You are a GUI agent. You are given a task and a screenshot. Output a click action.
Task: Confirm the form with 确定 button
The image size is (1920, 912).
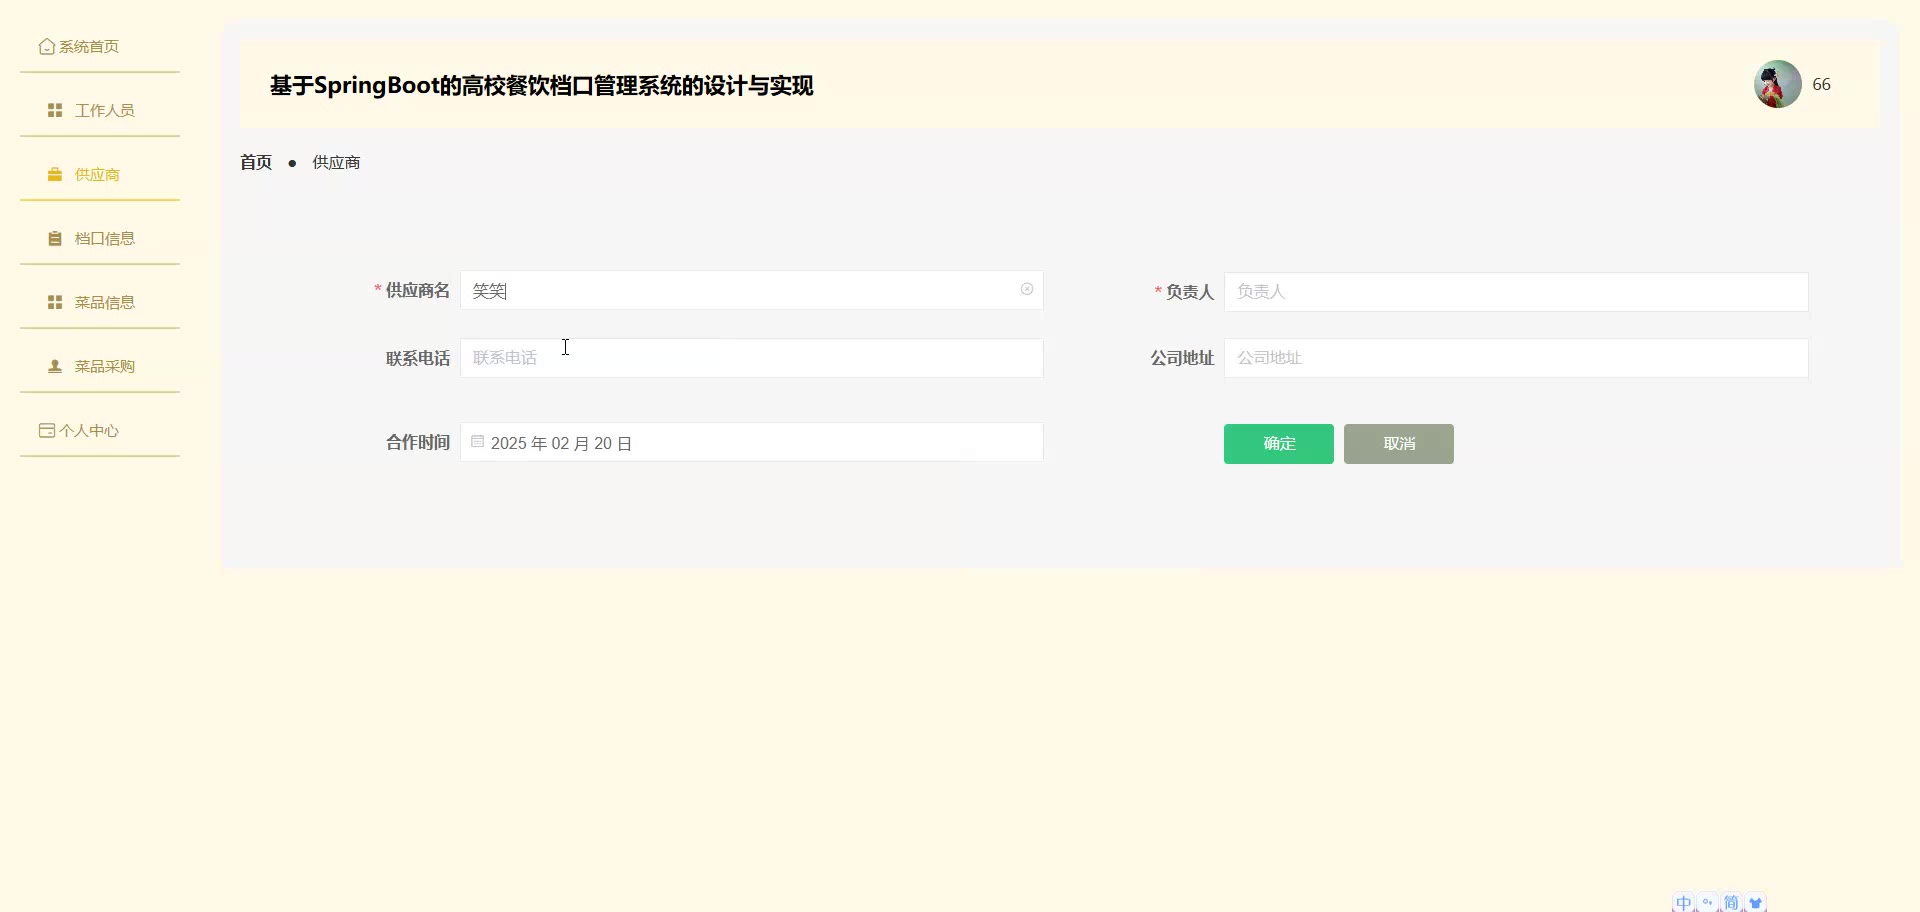point(1279,444)
